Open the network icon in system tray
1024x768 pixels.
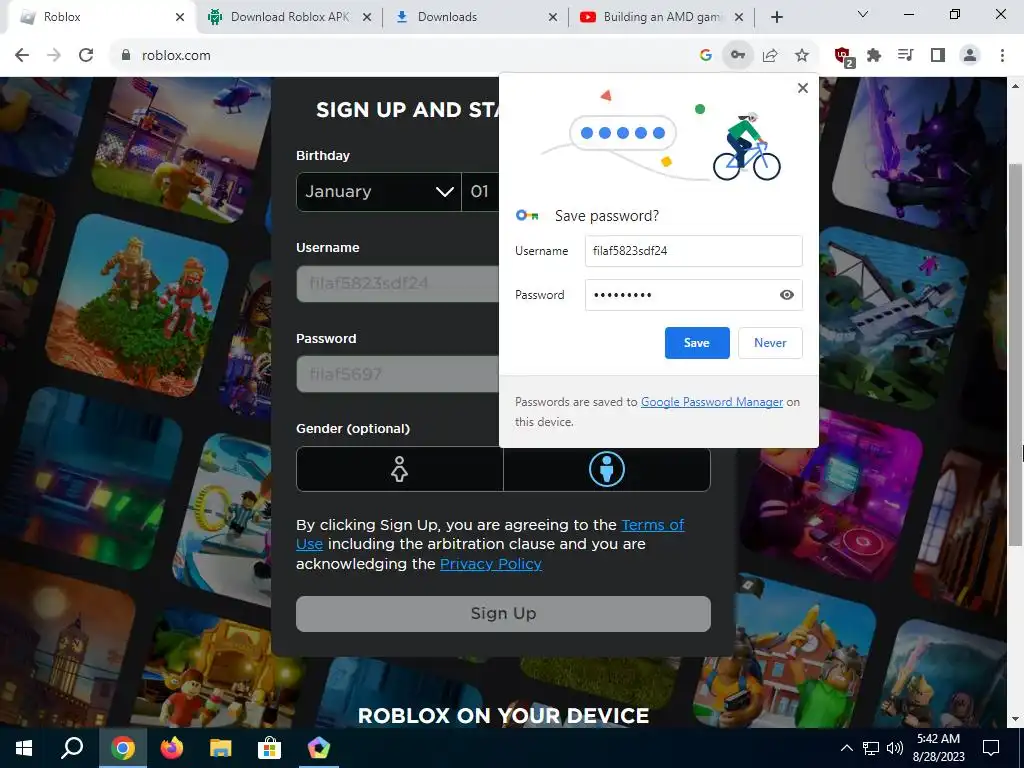[871, 748]
